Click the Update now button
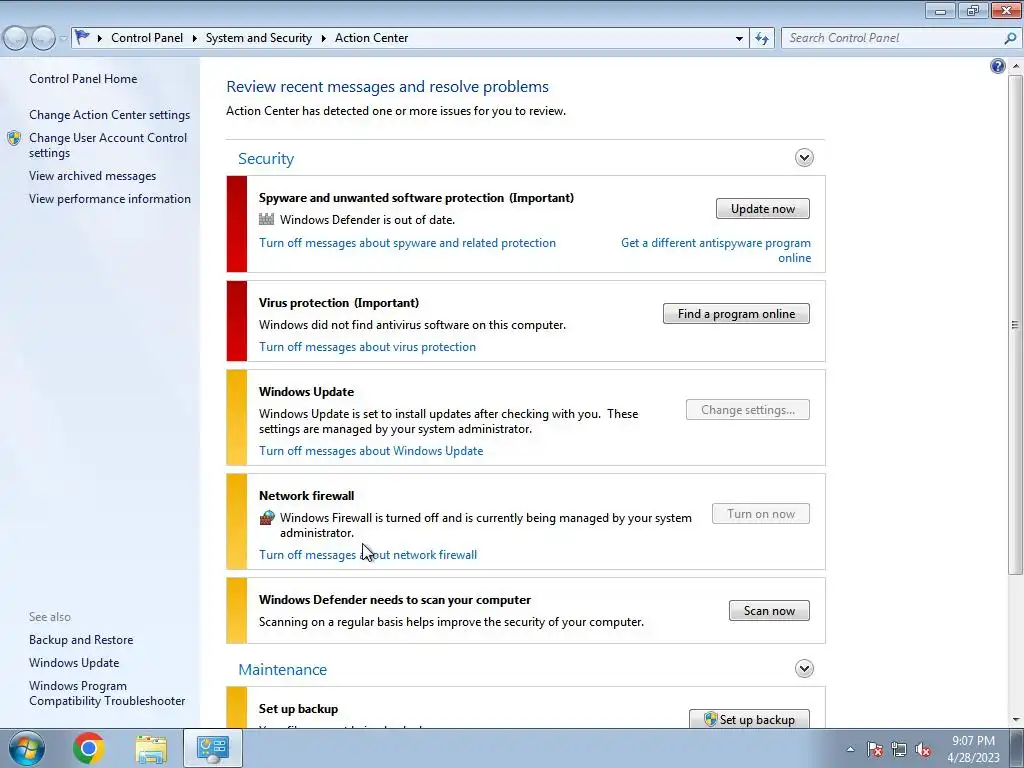 [763, 208]
